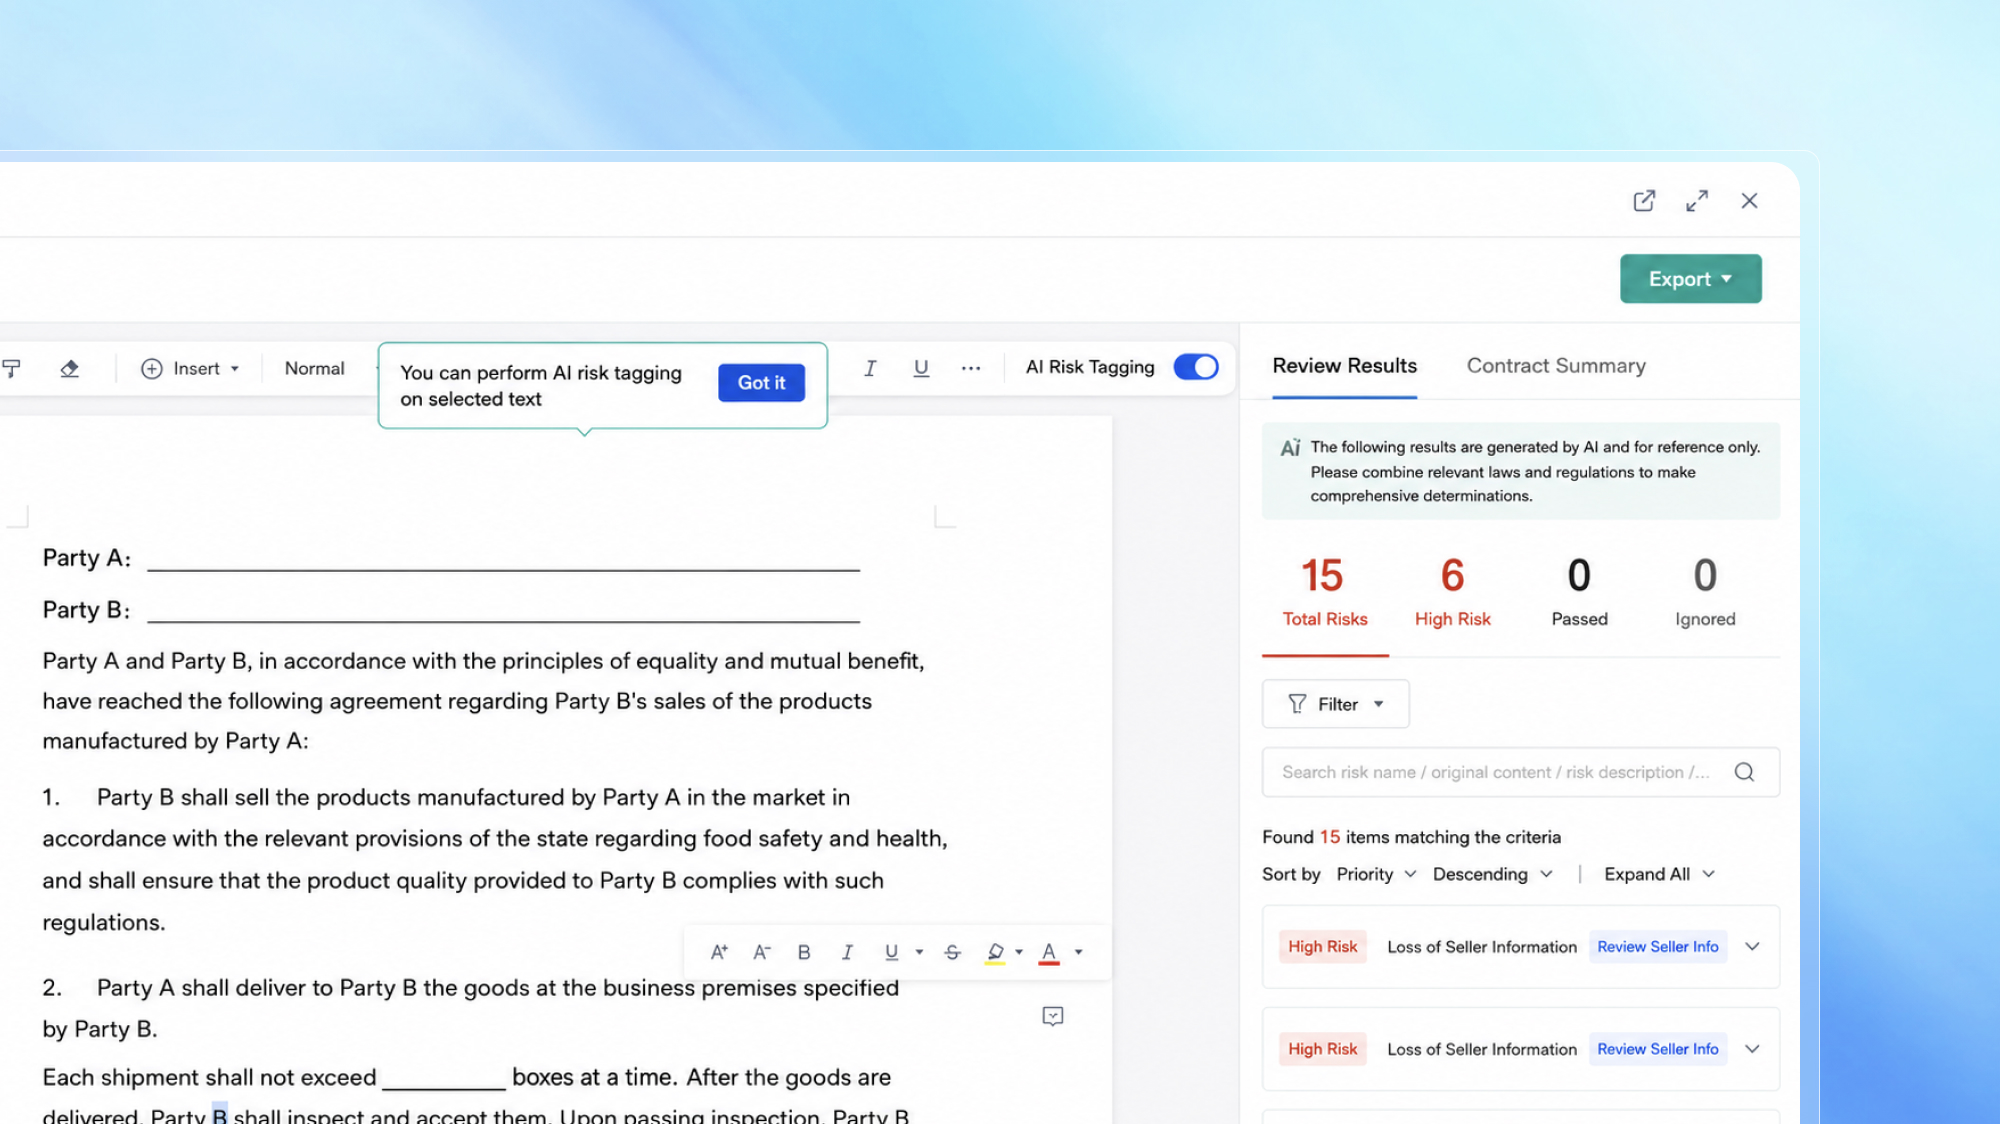Click the first Review Seller Info link

1658,947
